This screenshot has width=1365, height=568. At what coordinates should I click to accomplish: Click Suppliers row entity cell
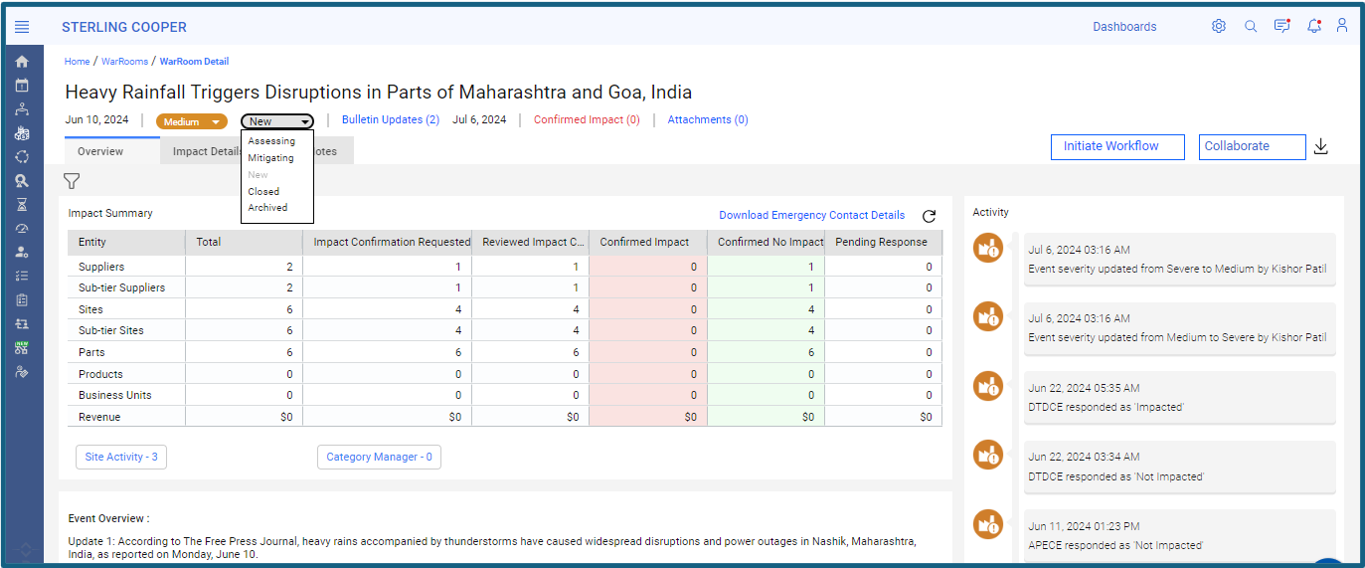[x=126, y=267]
